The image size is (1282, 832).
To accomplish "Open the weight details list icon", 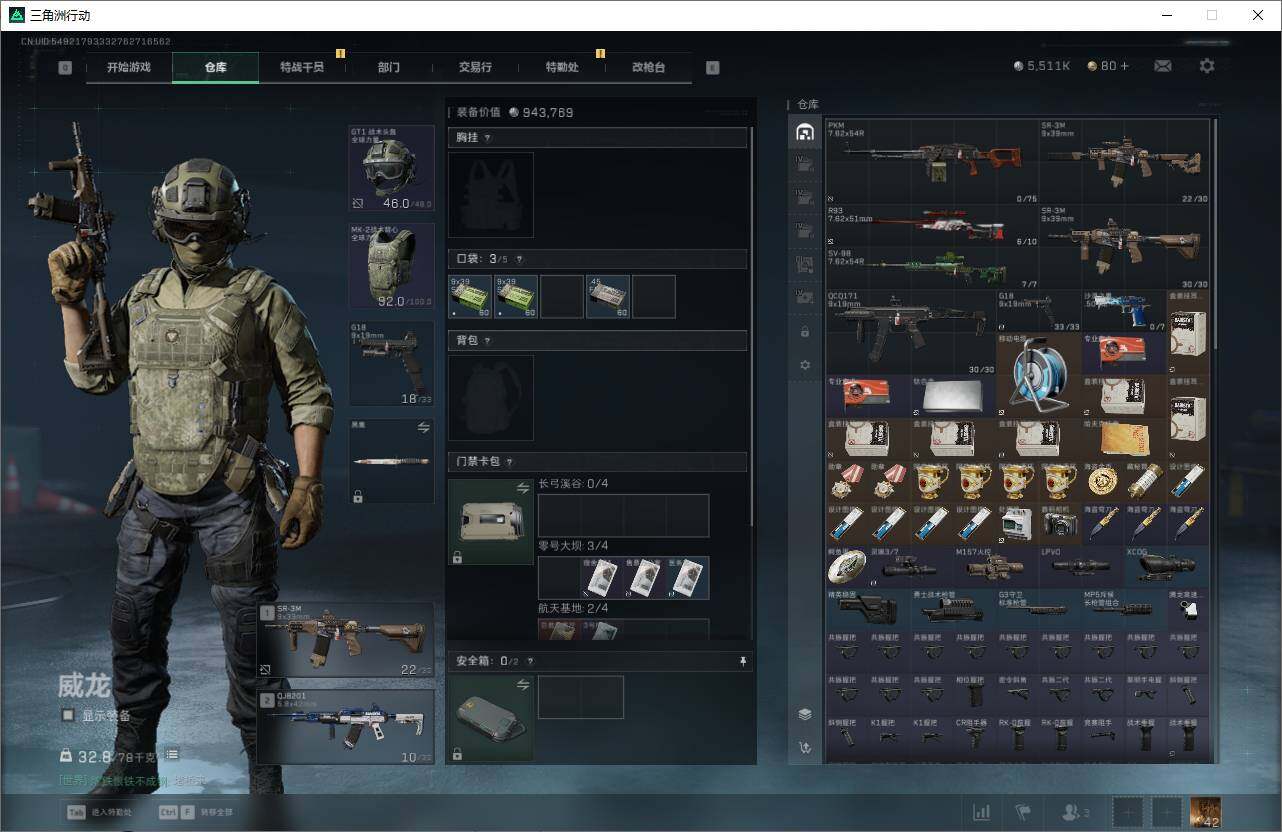I will 172,755.
